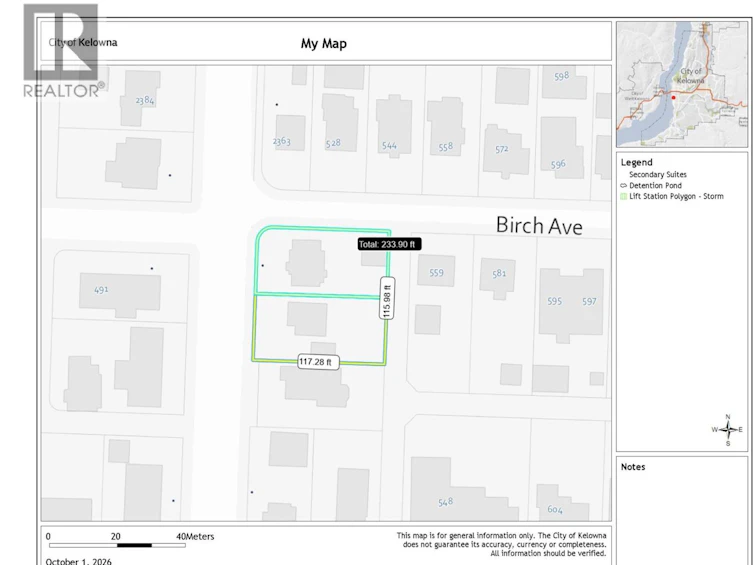This screenshot has width=753, height=565.
Task: Click the 'October 1, 2026' date text
Action: coord(78,561)
